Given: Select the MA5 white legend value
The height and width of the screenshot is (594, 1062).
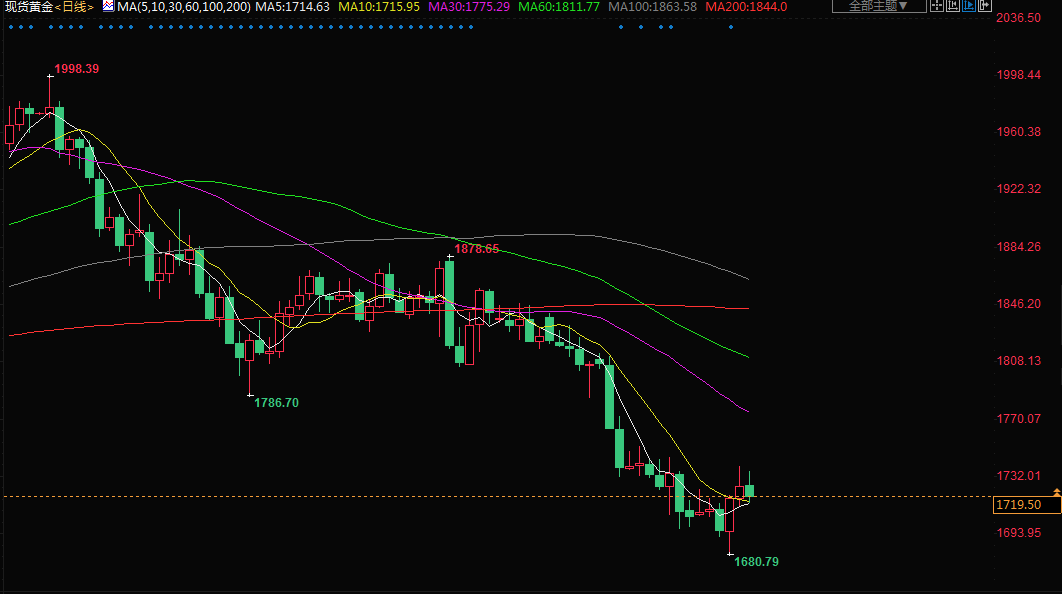Looking at the screenshot, I should click(x=293, y=7).
